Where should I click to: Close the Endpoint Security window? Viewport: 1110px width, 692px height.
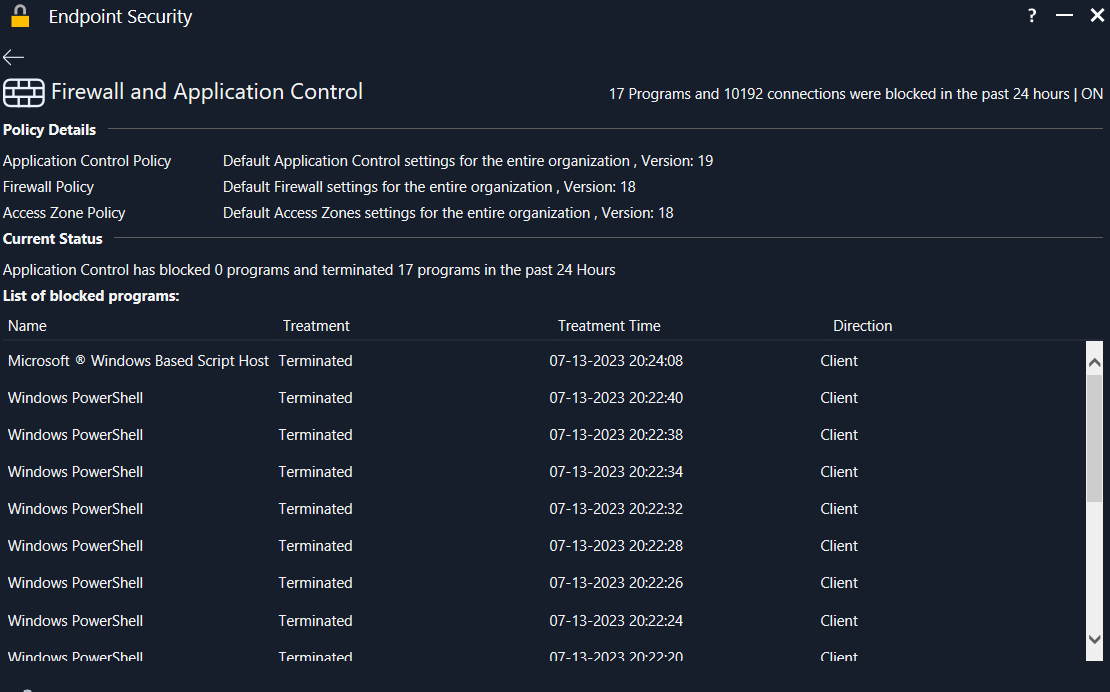(x=1096, y=16)
